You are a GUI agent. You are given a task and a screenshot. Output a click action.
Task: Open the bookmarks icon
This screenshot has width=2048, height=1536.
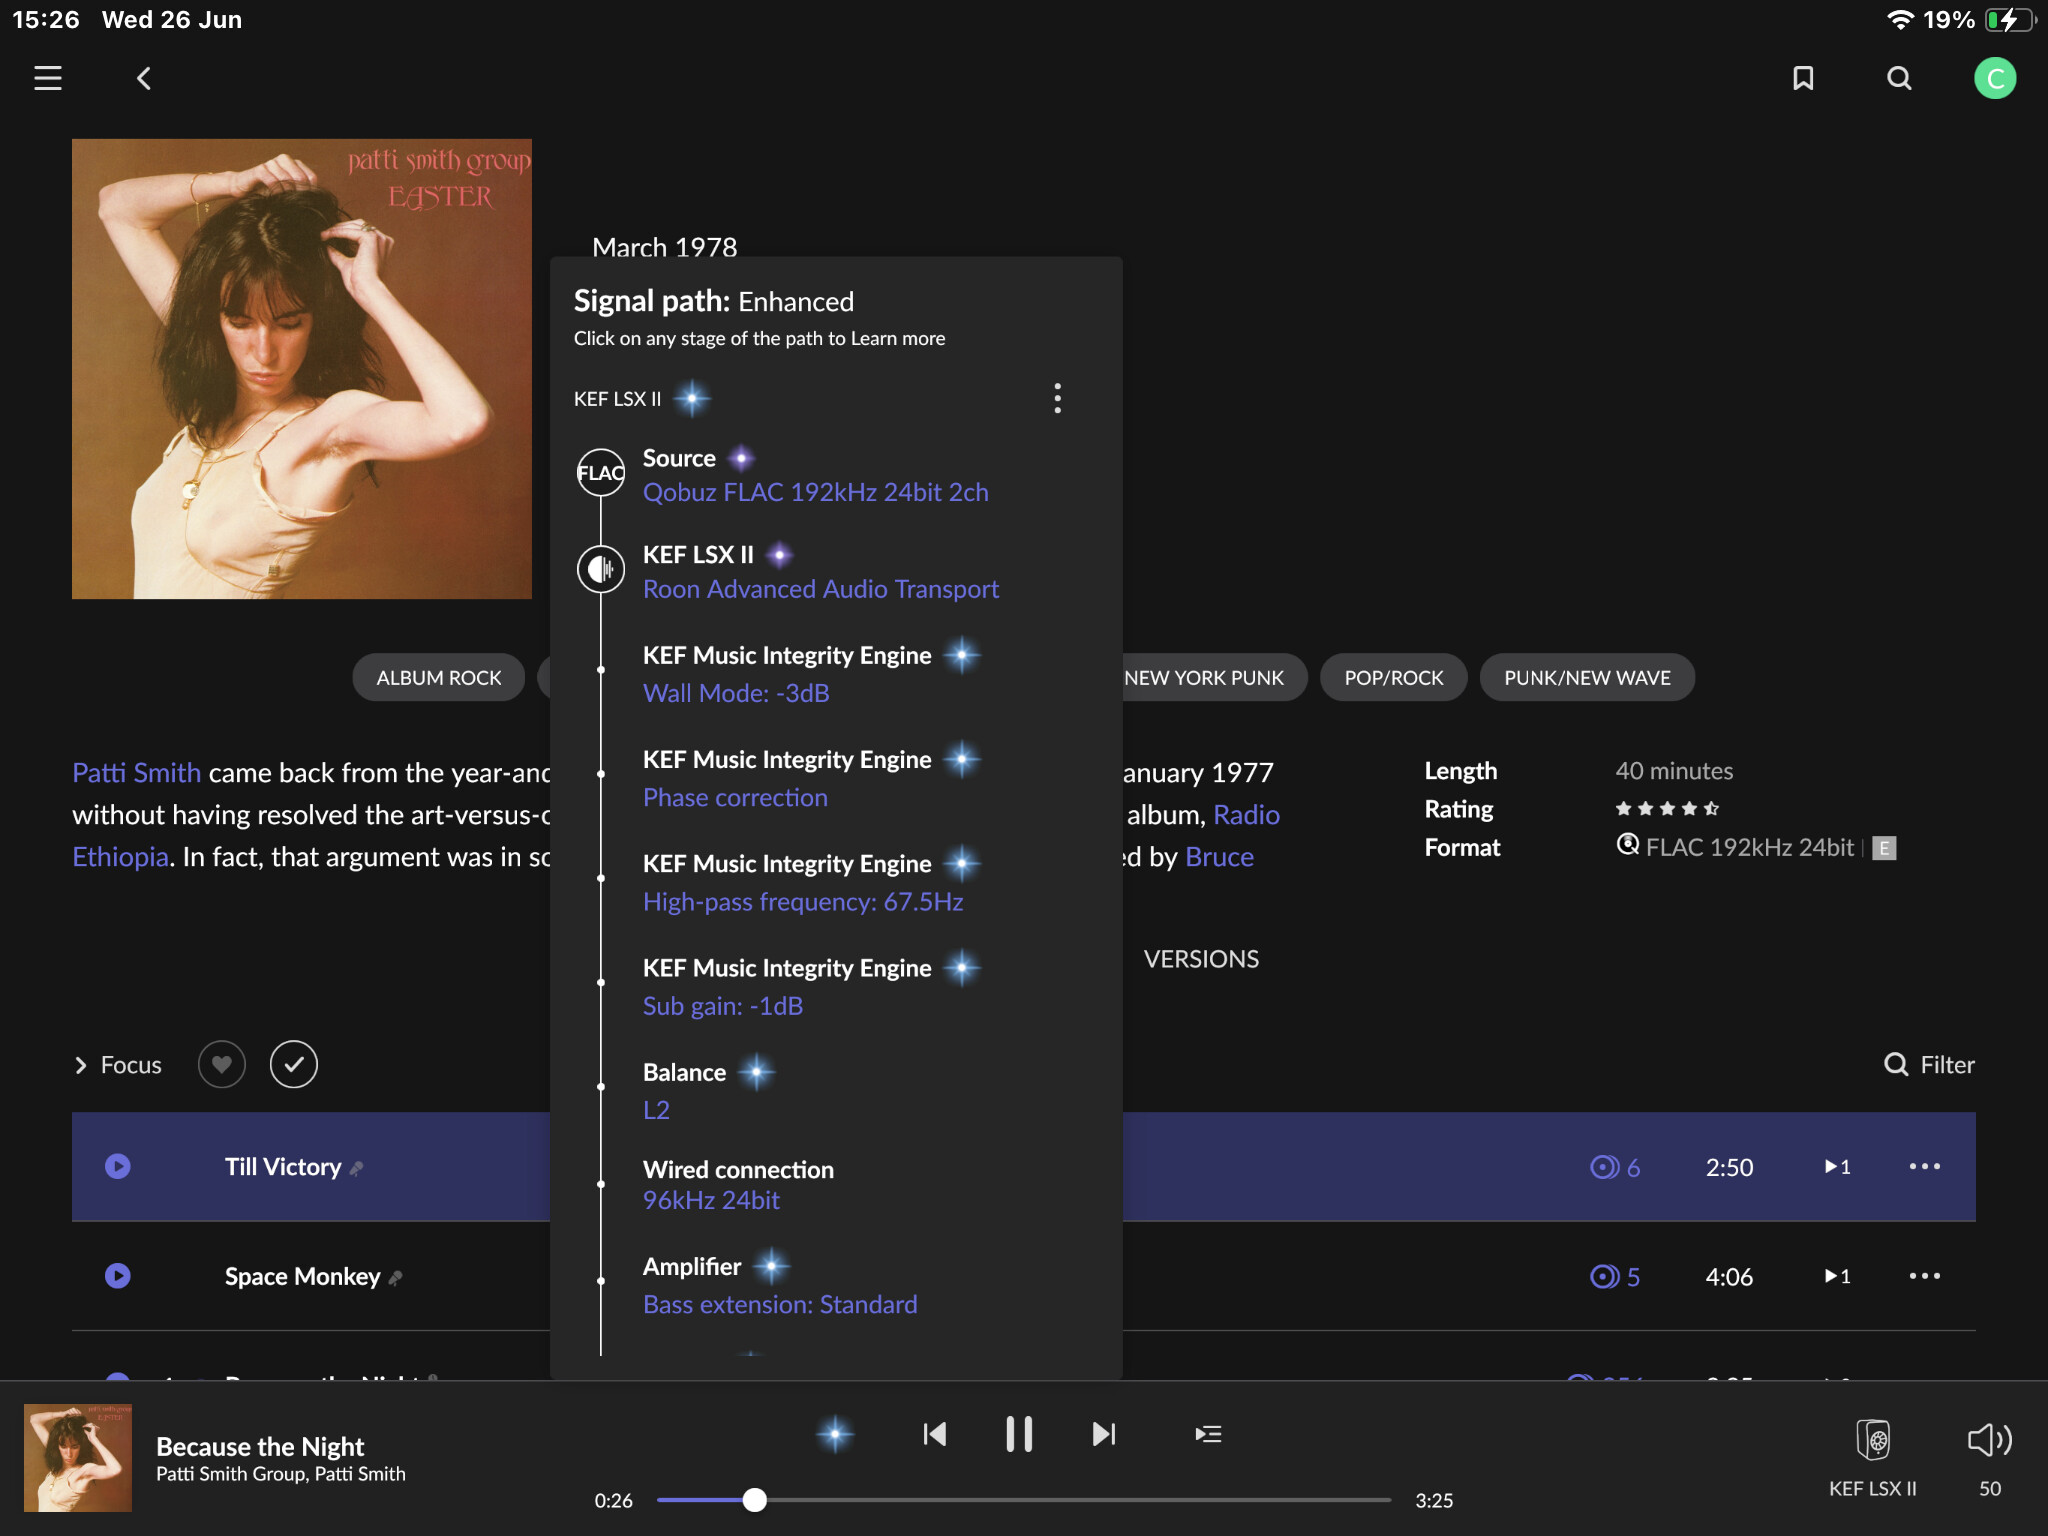click(1803, 78)
